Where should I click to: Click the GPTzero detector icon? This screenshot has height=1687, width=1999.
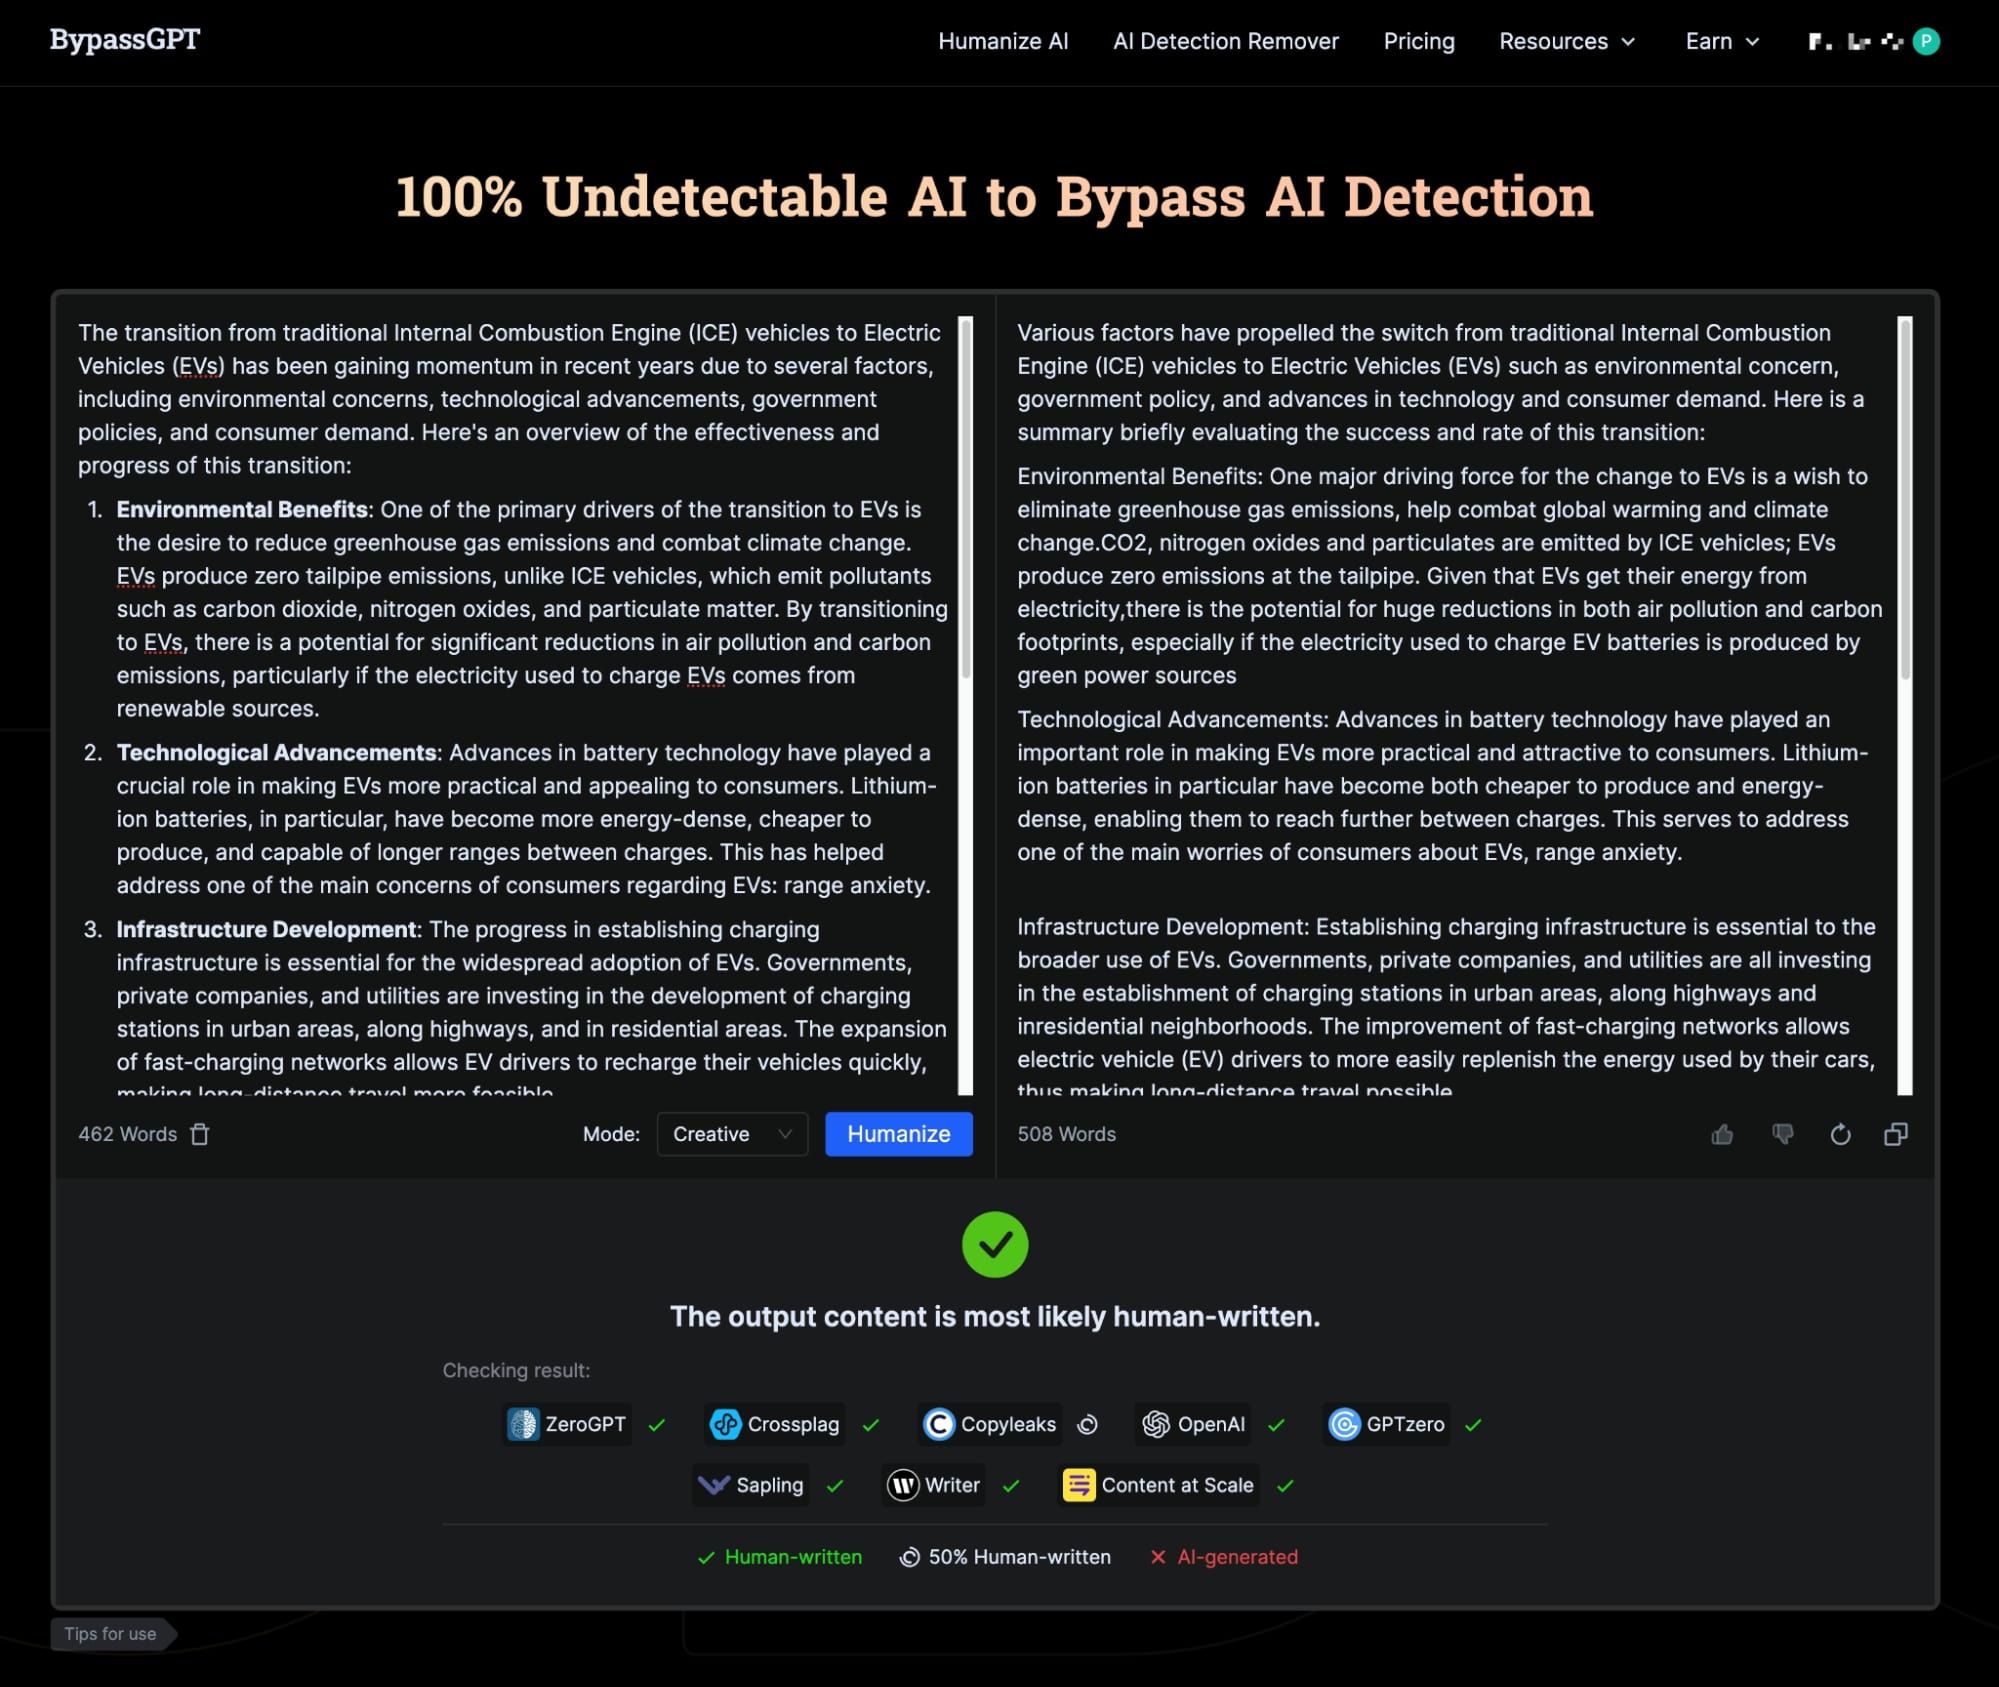pos(1344,1424)
